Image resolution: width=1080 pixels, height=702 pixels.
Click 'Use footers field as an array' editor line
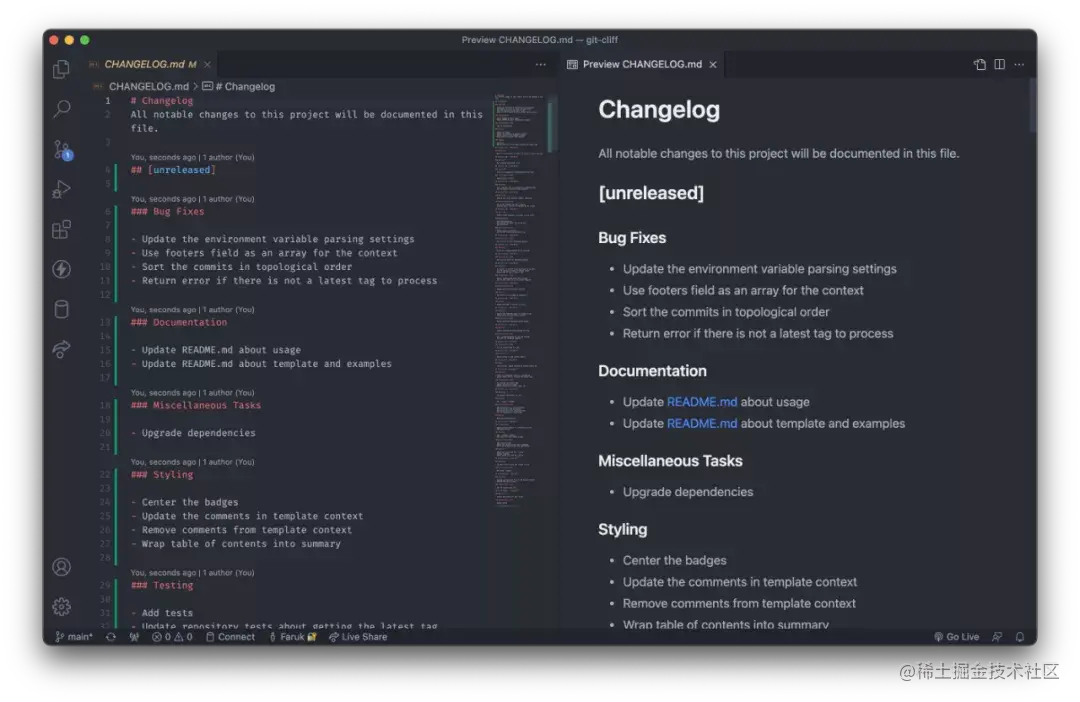point(264,253)
